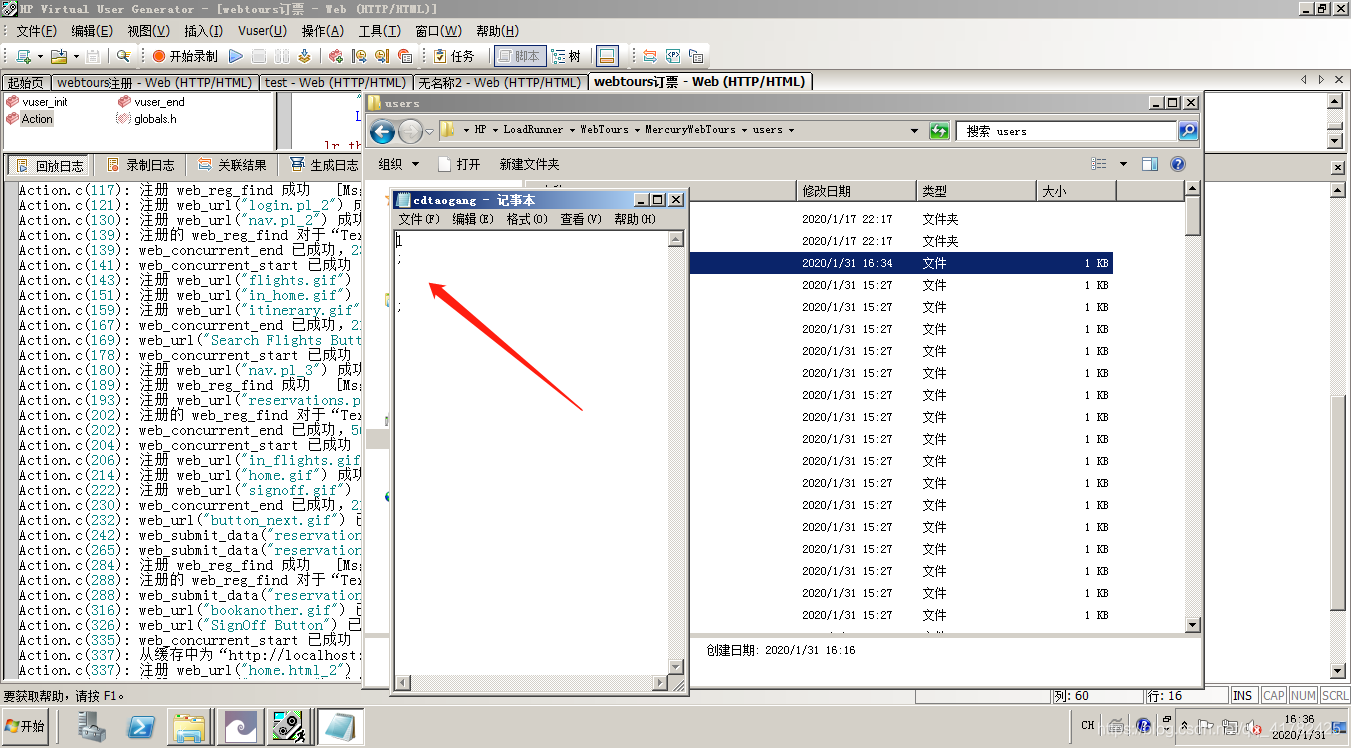Open the 任务 tasks pane
This screenshot has height=748, width=1351.
click(x=453, y=56)
